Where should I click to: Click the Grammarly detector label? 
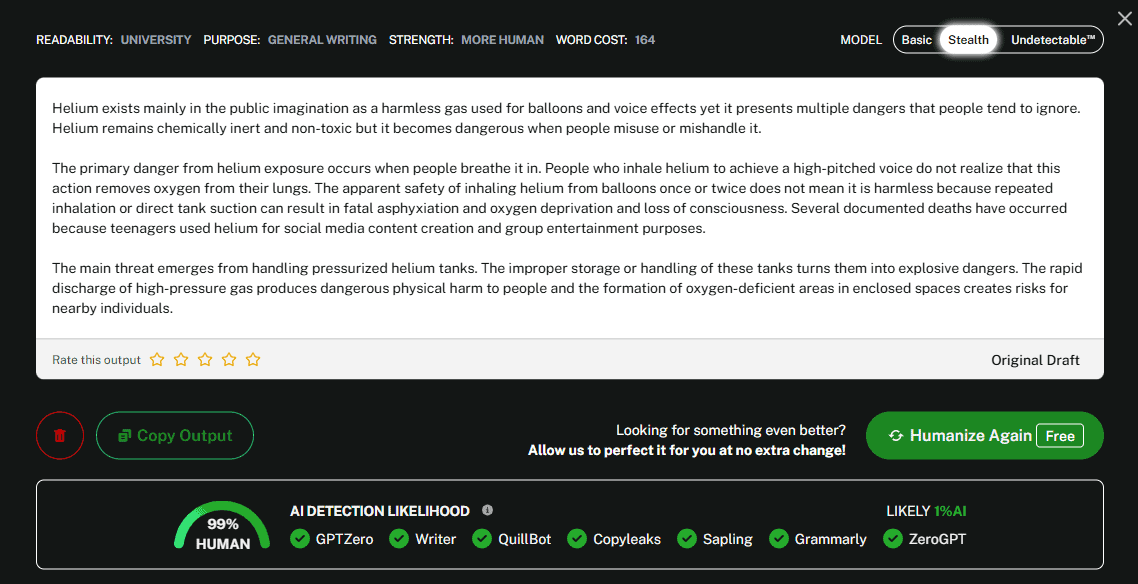(830, 539)
